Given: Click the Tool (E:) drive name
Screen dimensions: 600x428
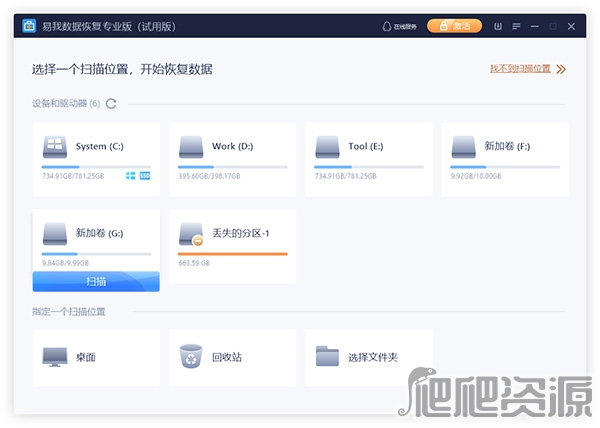Looking at the screenshot, I should pos(366,146).
